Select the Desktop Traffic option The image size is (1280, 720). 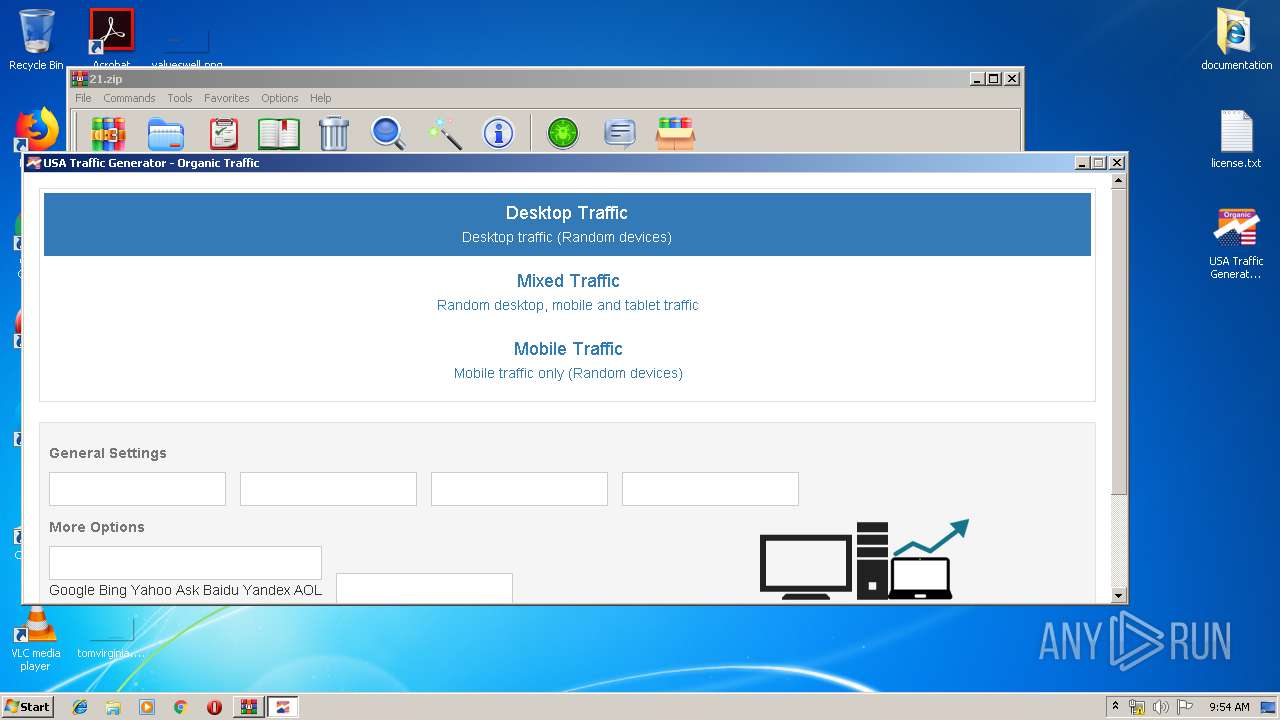pos(567,224)
